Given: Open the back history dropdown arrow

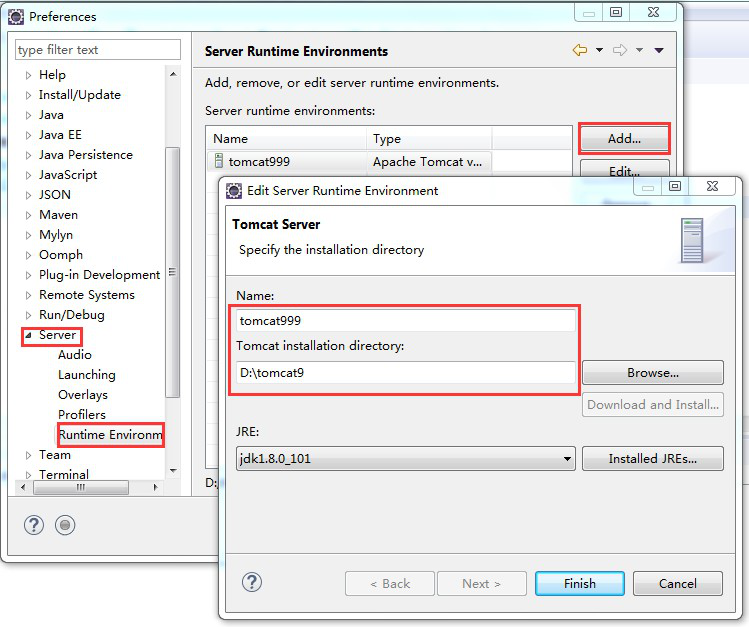Looking at the screenshot, I should point(599,51).
